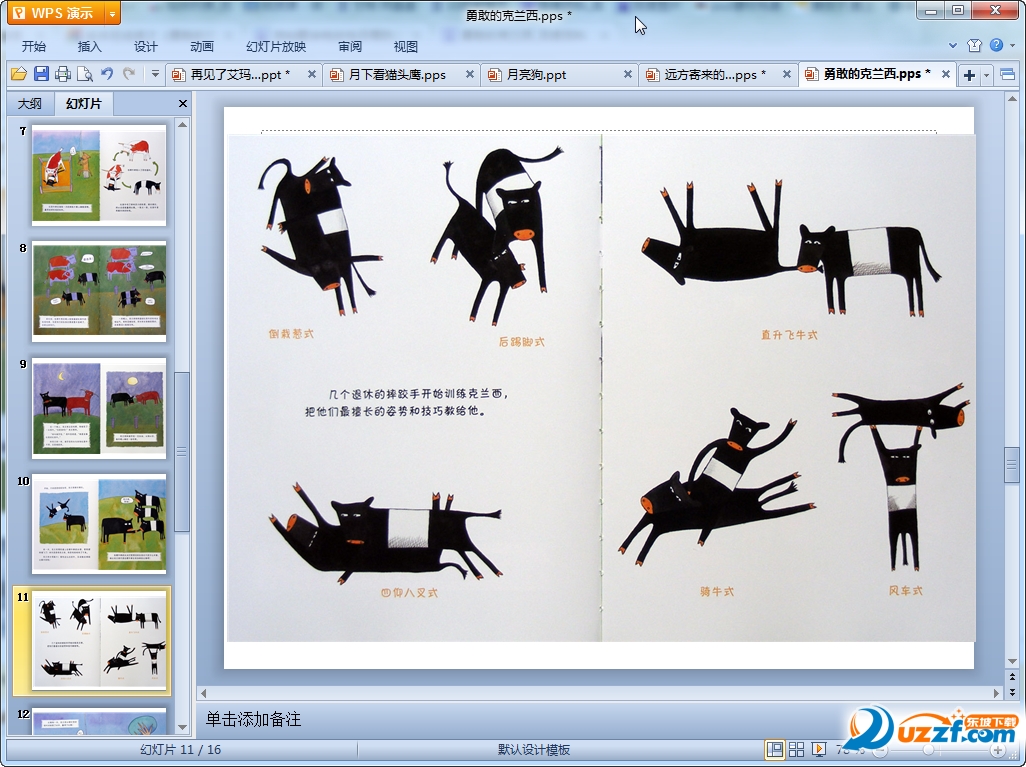Open the WPS 演示 application menu
The width and height of the screenshot is (1026, 767).
point(56,12)
